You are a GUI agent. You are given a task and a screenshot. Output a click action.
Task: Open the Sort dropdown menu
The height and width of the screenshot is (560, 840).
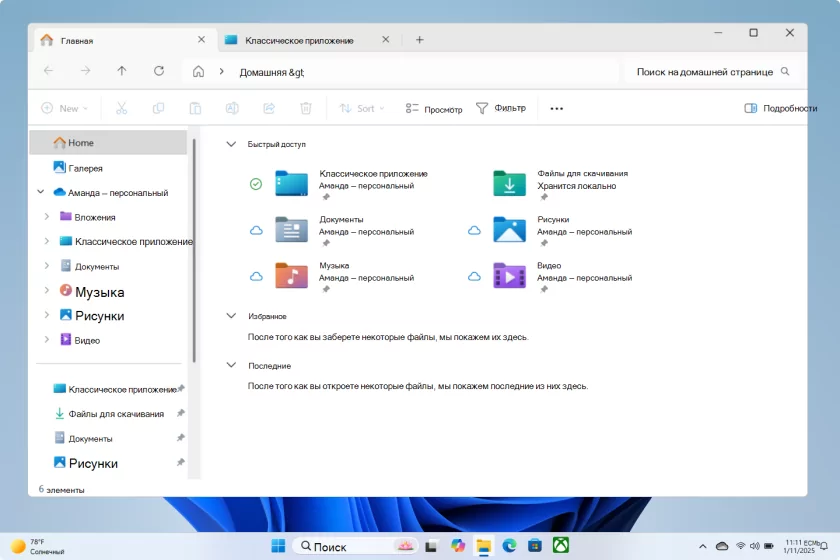(361, 108)
